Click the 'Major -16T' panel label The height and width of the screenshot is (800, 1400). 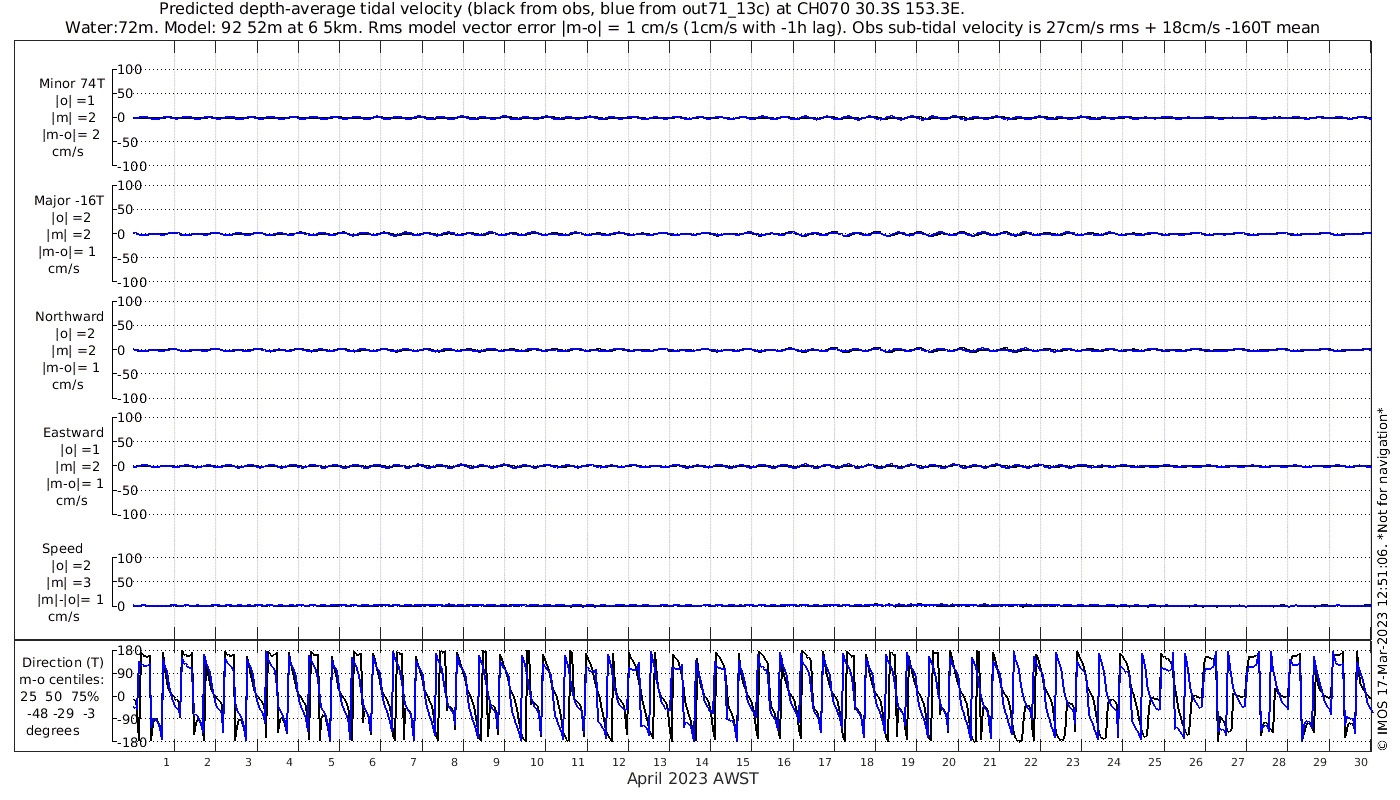tap(69, 200)
